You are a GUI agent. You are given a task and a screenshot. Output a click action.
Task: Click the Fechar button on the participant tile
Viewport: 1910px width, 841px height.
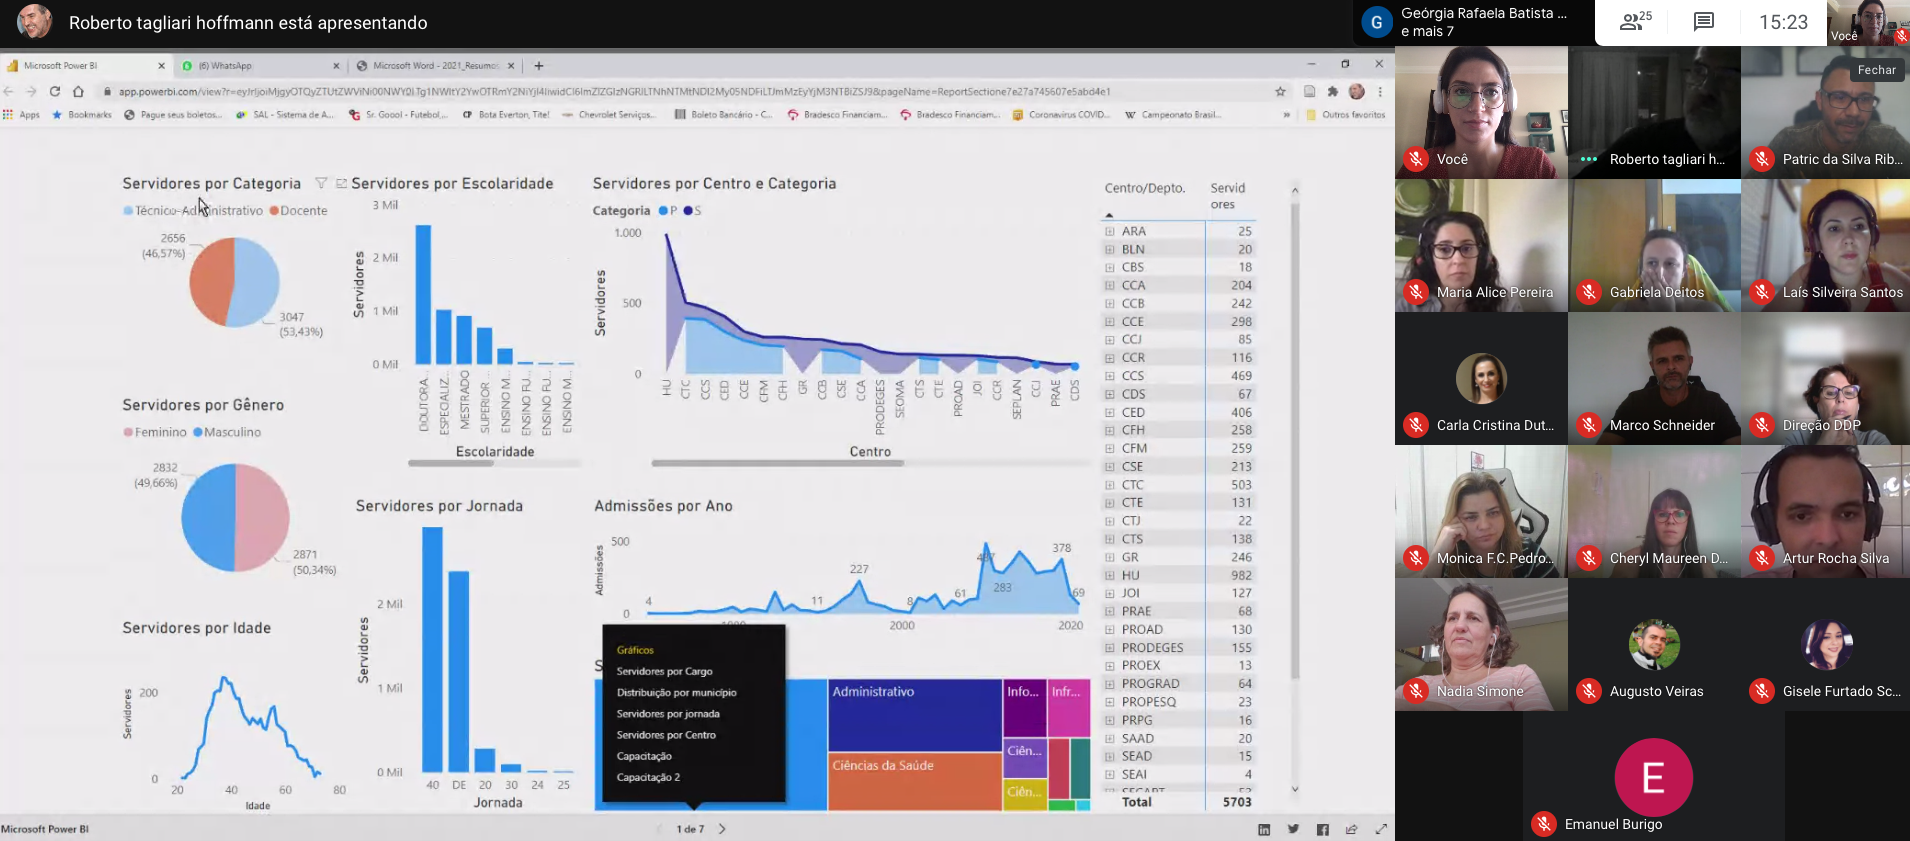(1876, 70)
